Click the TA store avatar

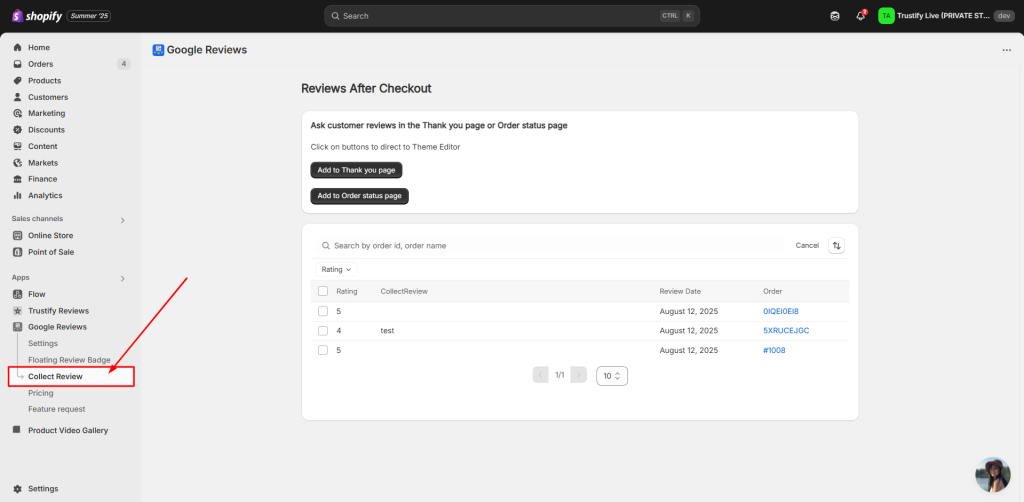(886, 16)
